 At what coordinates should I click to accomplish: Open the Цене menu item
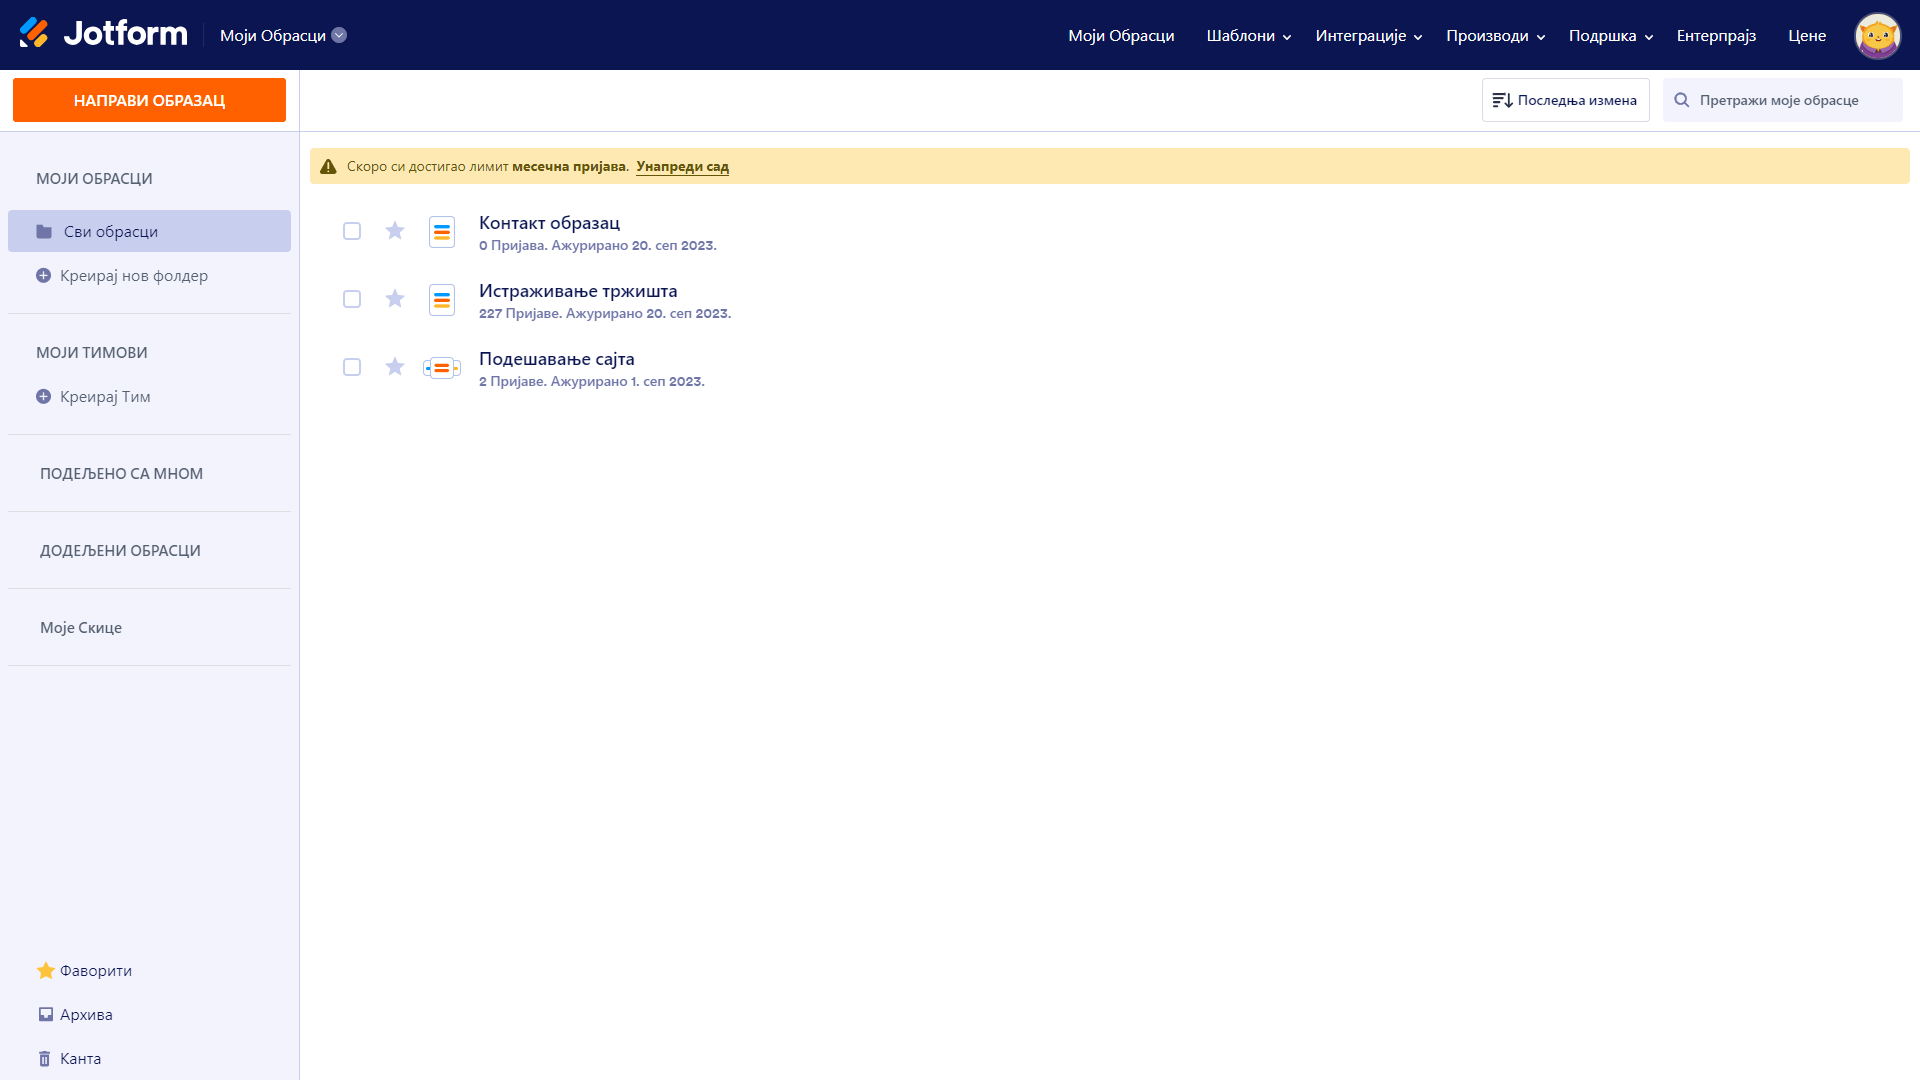[1806, 36]
